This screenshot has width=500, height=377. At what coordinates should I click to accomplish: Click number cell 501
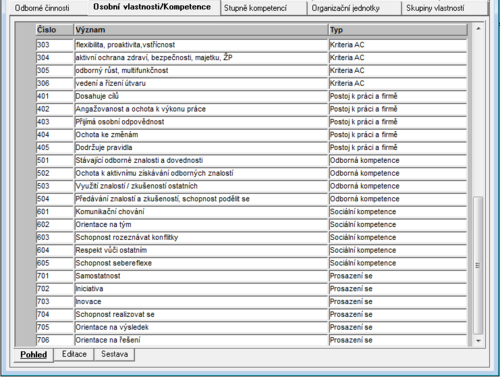point(55,161)
